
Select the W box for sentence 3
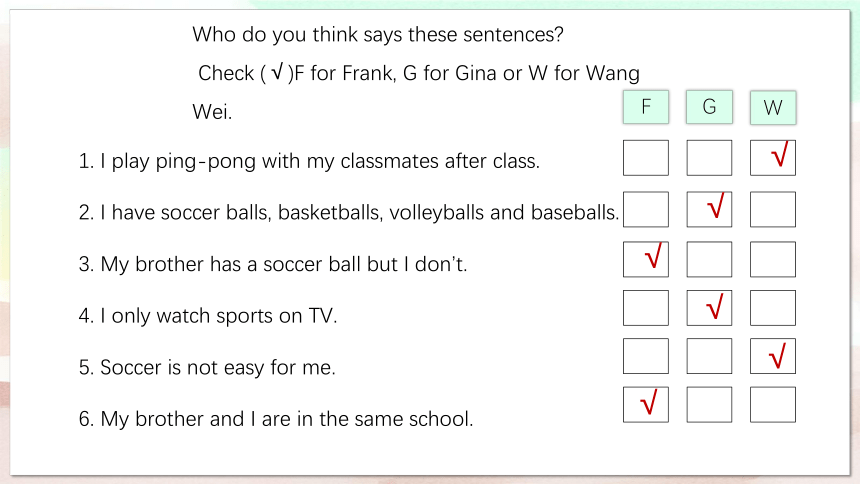point(773,259)
